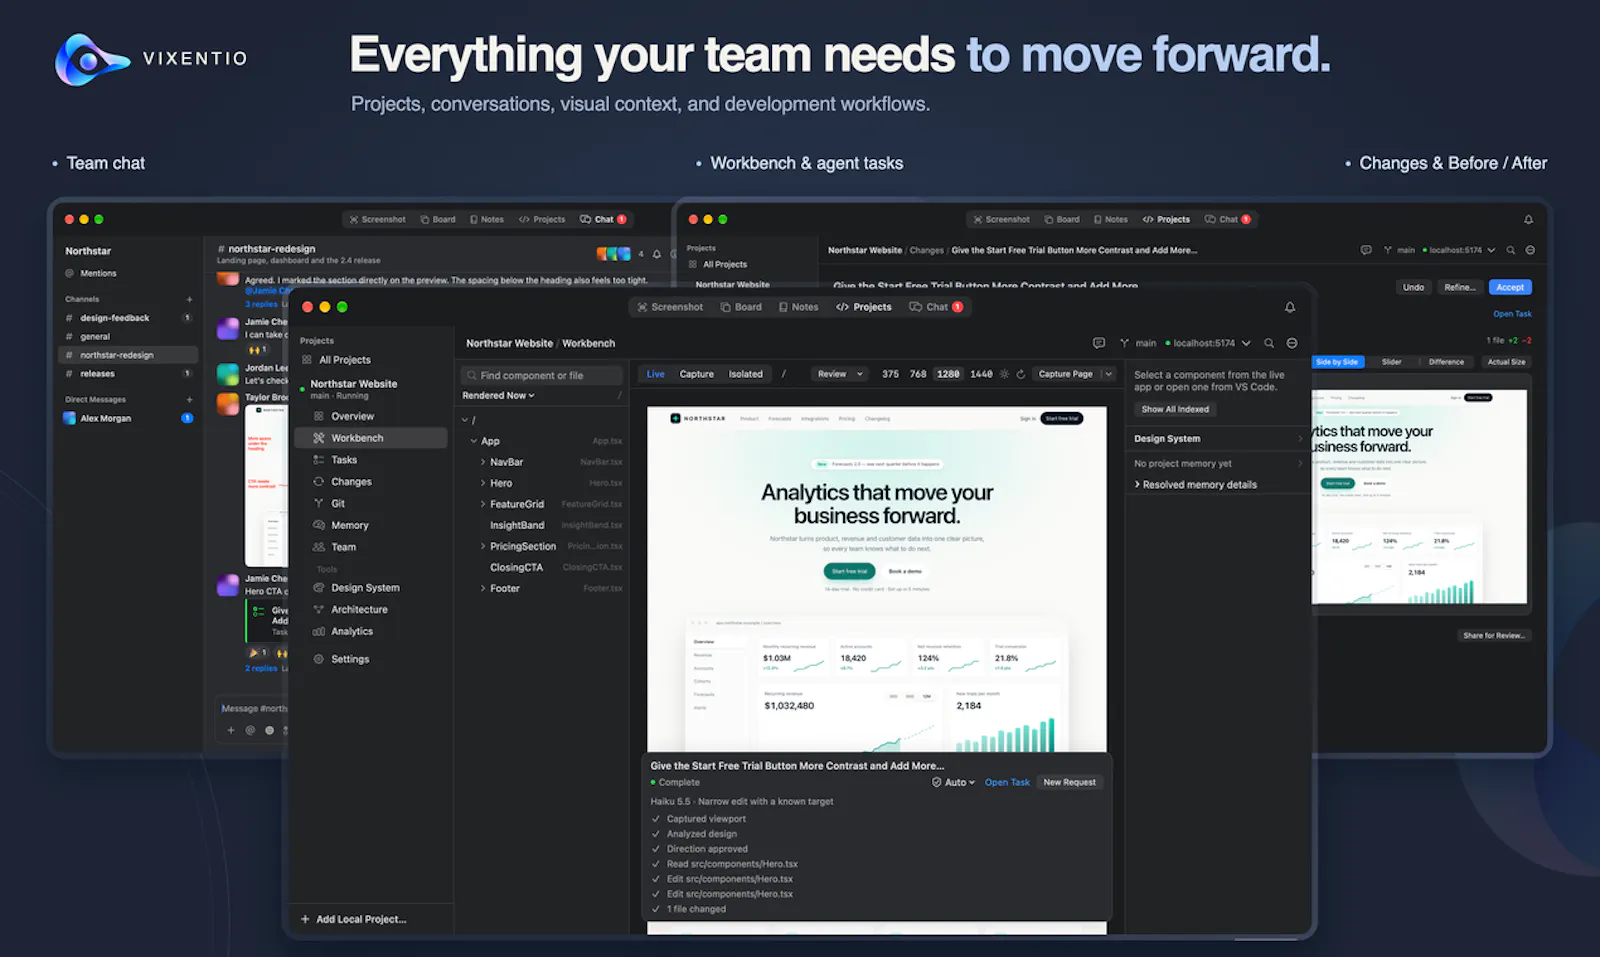Open the Notes tab in the front window
Screen dimensions: 1600x957
798,307
